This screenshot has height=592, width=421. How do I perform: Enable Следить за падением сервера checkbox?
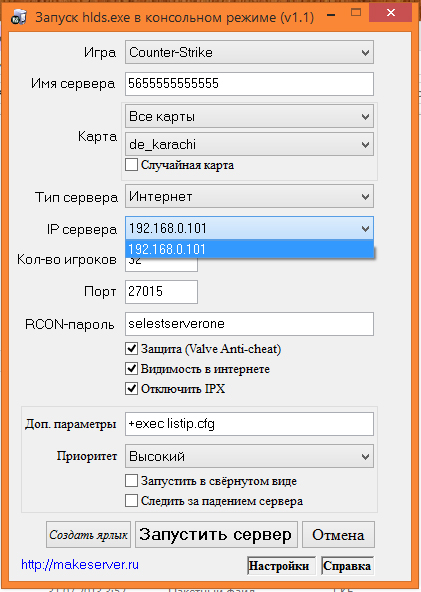[131, 501]
